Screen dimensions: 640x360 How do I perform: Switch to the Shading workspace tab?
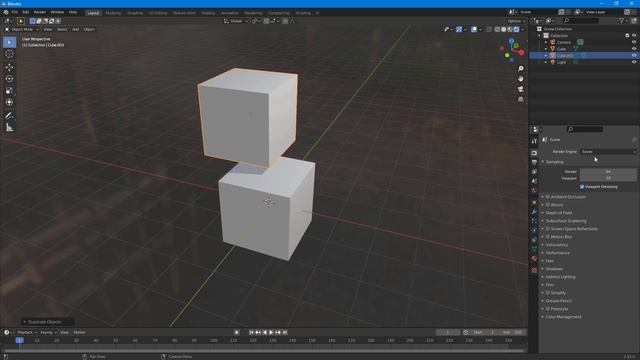click(x=208, y=13)
